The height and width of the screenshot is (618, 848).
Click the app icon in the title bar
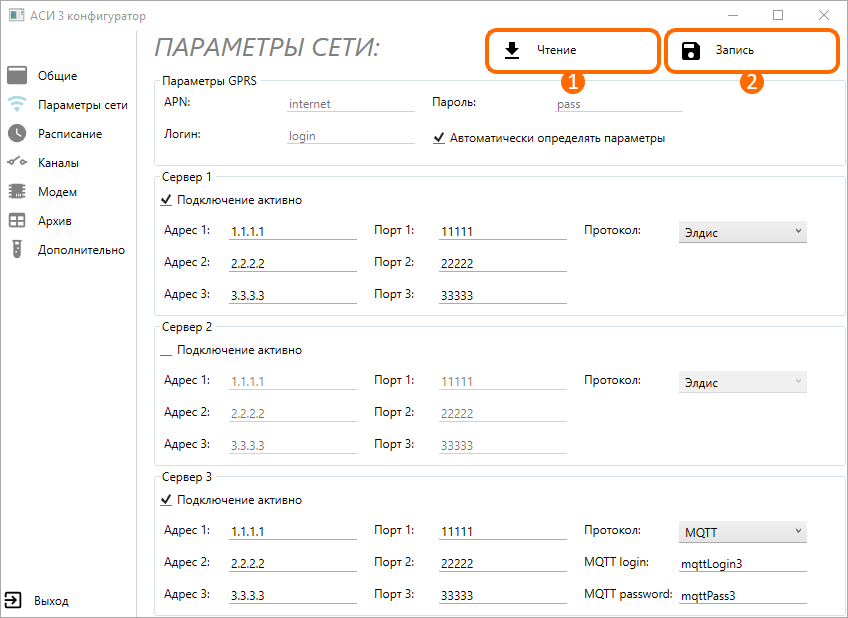tap(16, 15)
